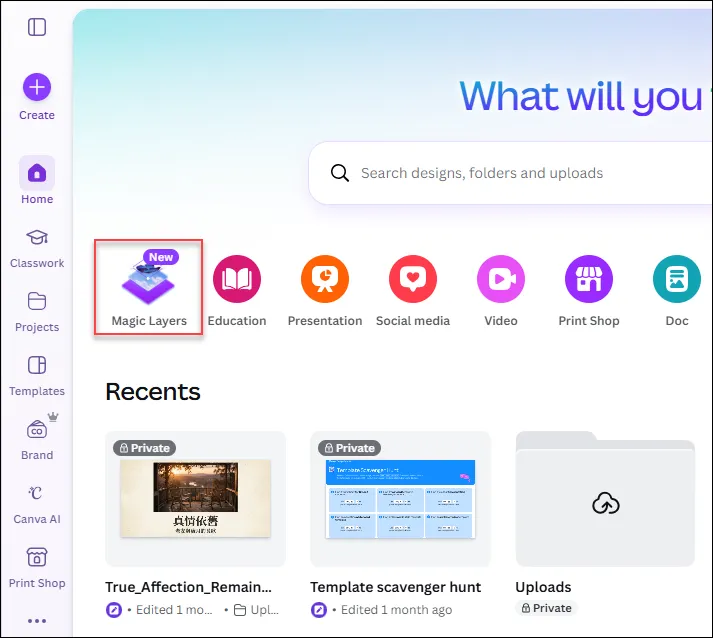Click the Private label under Uploads
This screenshot has width=713, height=638.
coord(546,608)
